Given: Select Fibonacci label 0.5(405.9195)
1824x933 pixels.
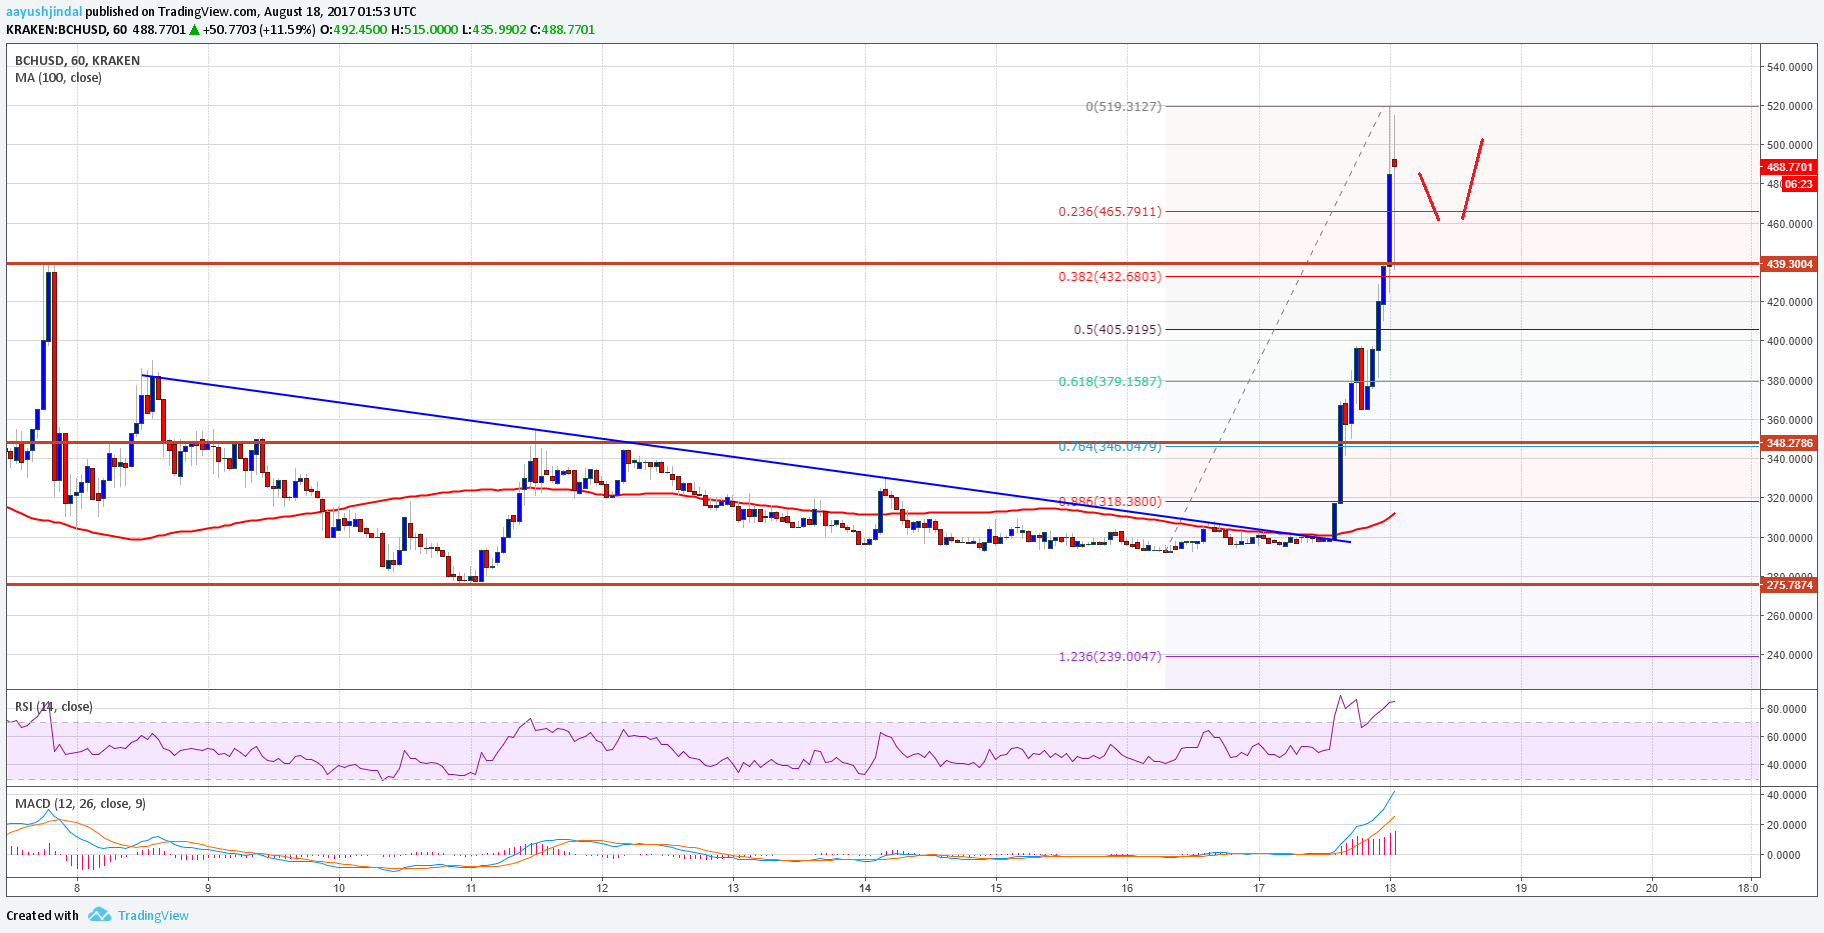Looking at the screenshot, I should [x=1118, y=329].
